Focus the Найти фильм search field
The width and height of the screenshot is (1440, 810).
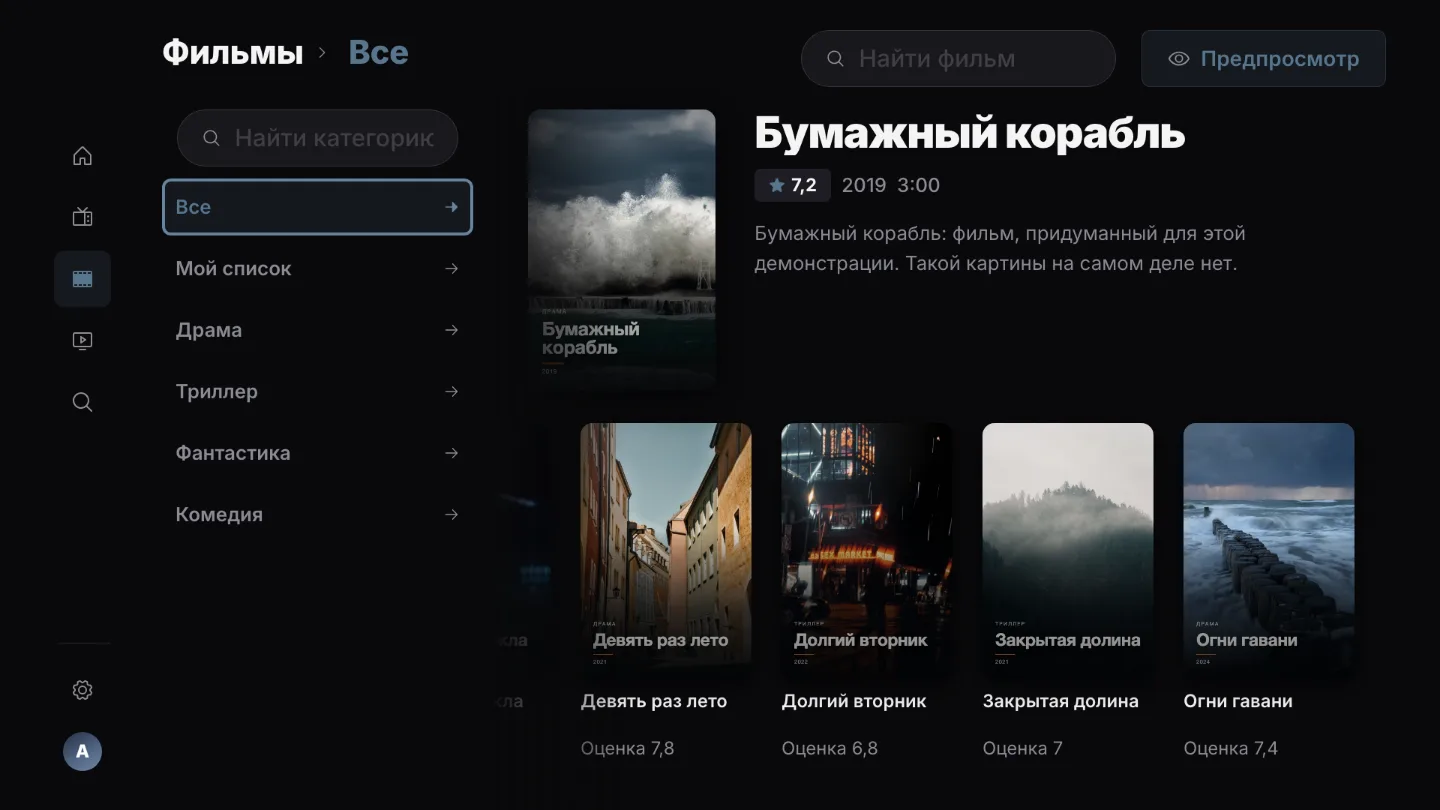(x=958, y=59)
